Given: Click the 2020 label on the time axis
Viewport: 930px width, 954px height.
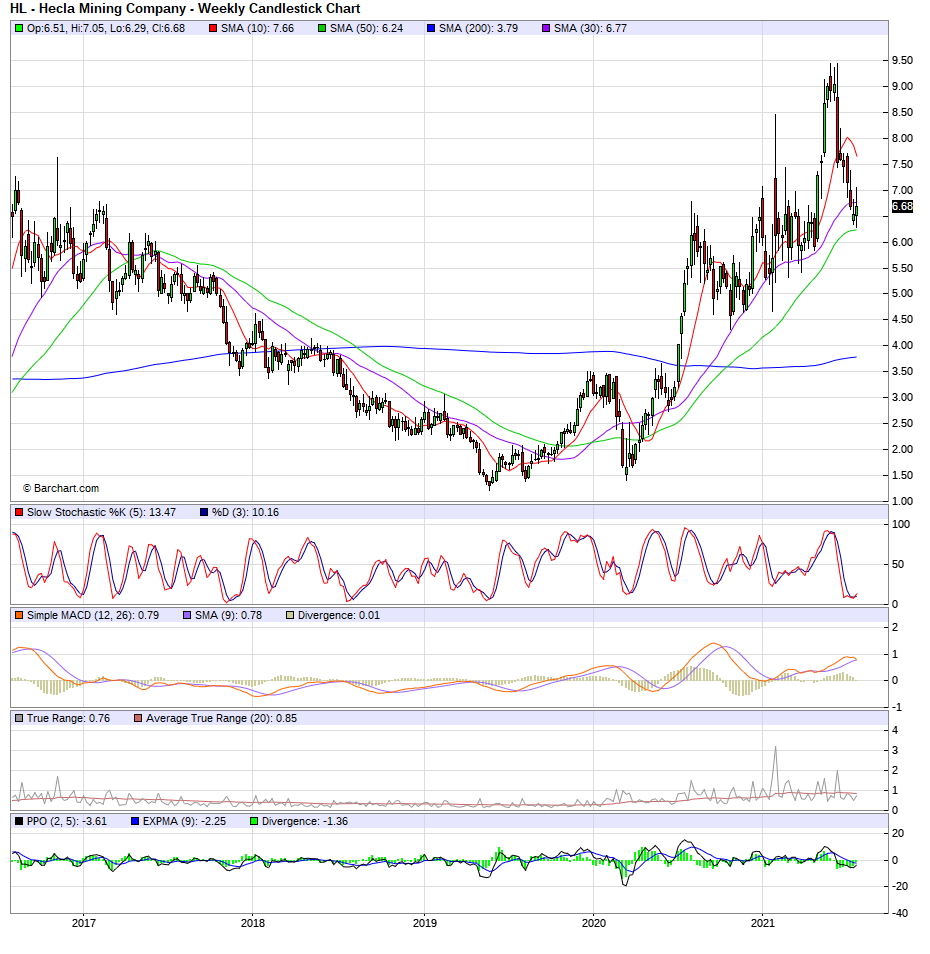Looking at the screenshot, I should coord(594,923).
